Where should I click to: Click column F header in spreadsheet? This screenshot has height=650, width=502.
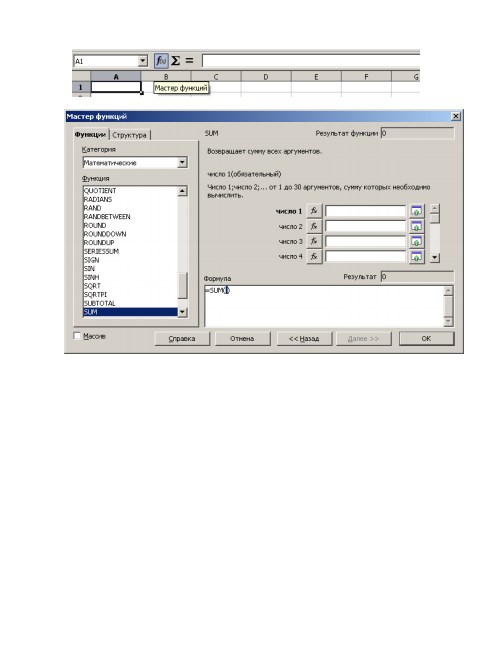(x=366, y=77)
